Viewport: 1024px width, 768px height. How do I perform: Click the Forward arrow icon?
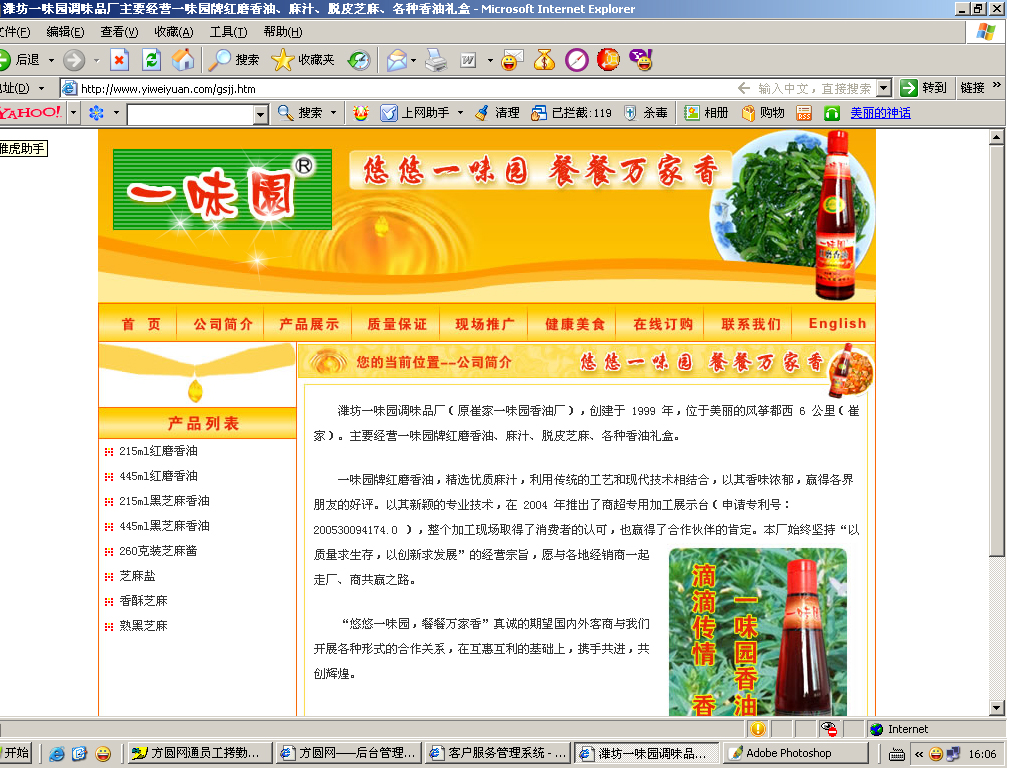tap(74, 60)
